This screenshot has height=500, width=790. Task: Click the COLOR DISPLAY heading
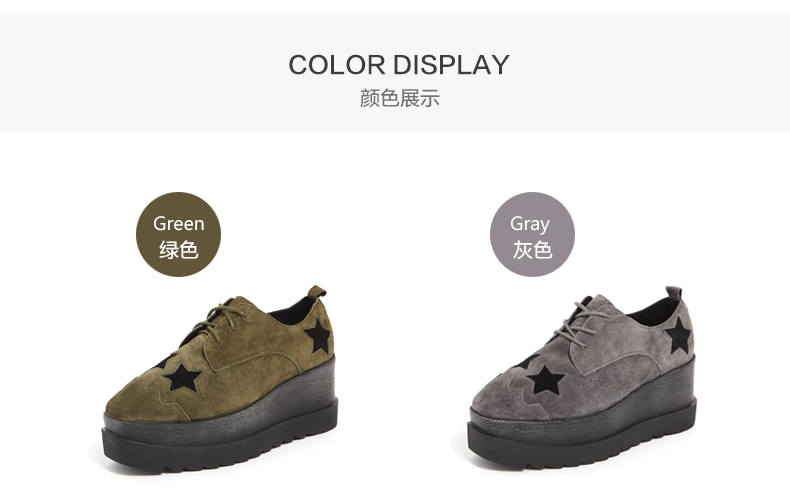tap(399, 65)
